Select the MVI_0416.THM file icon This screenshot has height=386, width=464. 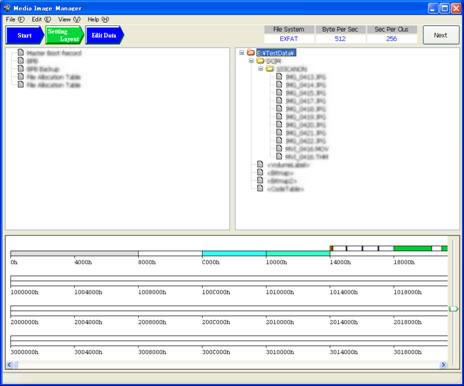(279, 157)
